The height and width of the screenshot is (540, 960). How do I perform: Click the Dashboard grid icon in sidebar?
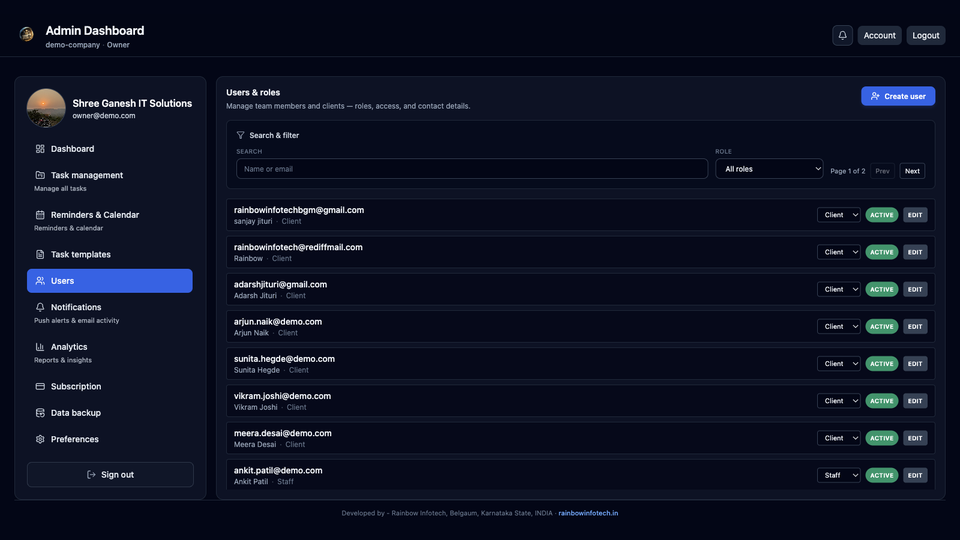(x=40, y=149)
